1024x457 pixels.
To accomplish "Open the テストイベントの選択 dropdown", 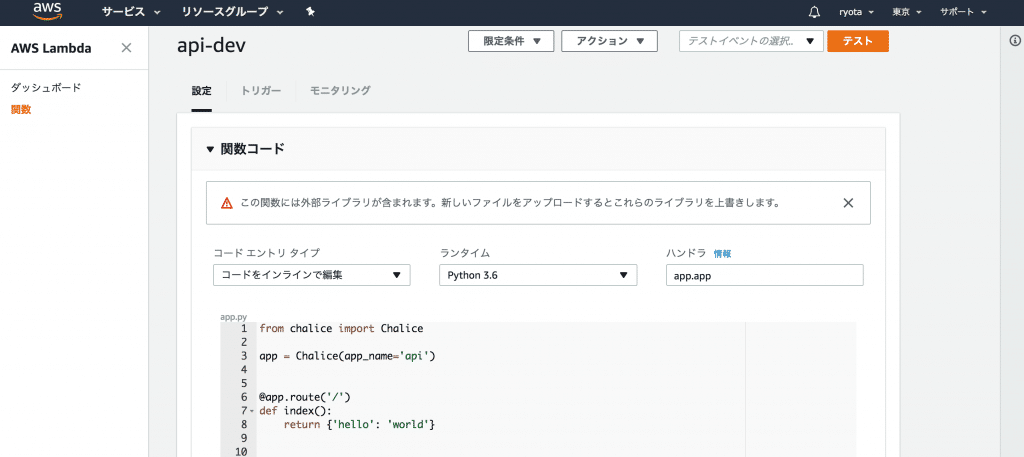I will pyautogui.click(x=751, y=41).
